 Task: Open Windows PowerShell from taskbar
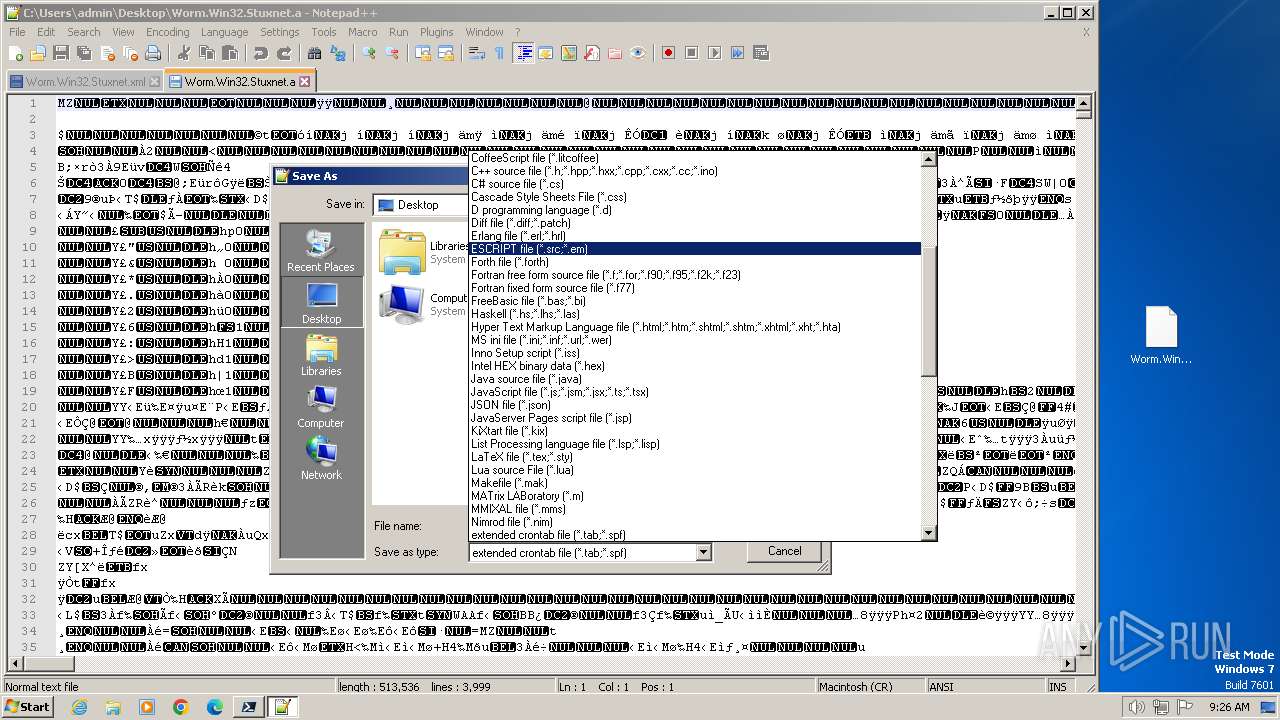tap(248, 707)
